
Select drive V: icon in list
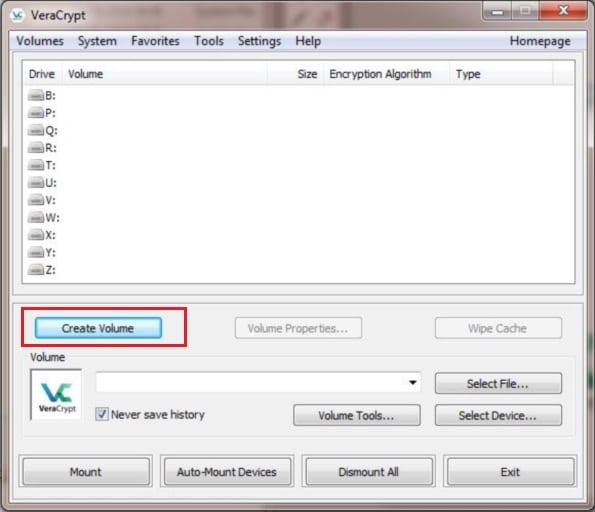(36, 200)
